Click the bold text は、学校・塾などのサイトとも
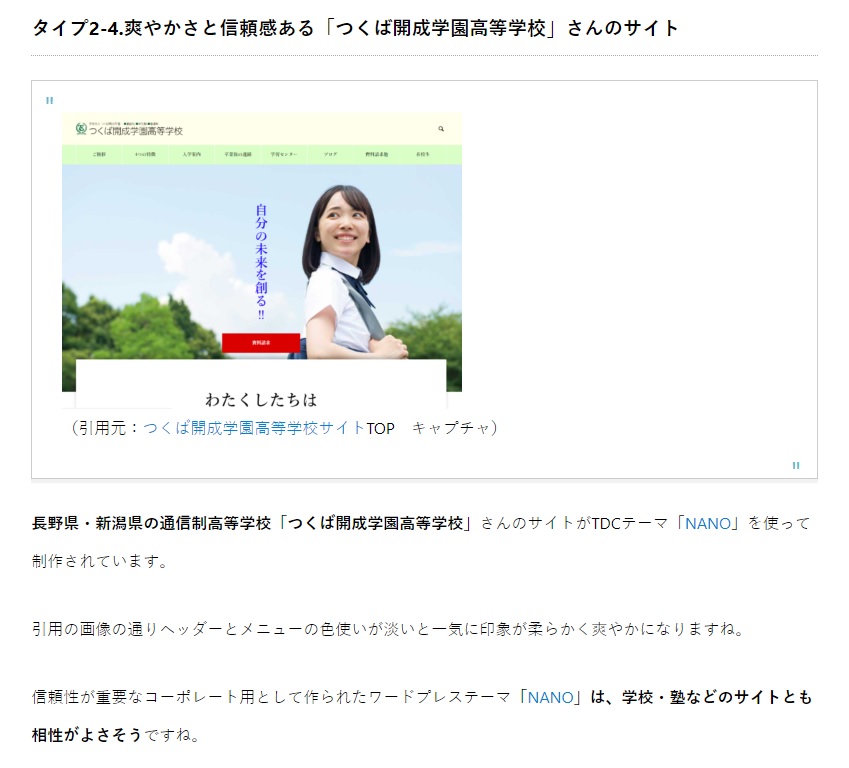Image resolution: width=849 pixels, height=768 pixels. point(702,697)
